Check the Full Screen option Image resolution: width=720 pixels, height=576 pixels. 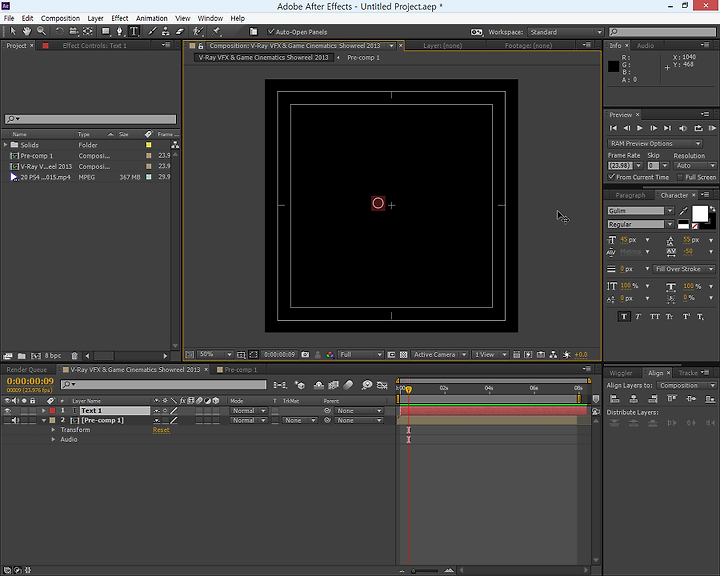tap(681, 177)
